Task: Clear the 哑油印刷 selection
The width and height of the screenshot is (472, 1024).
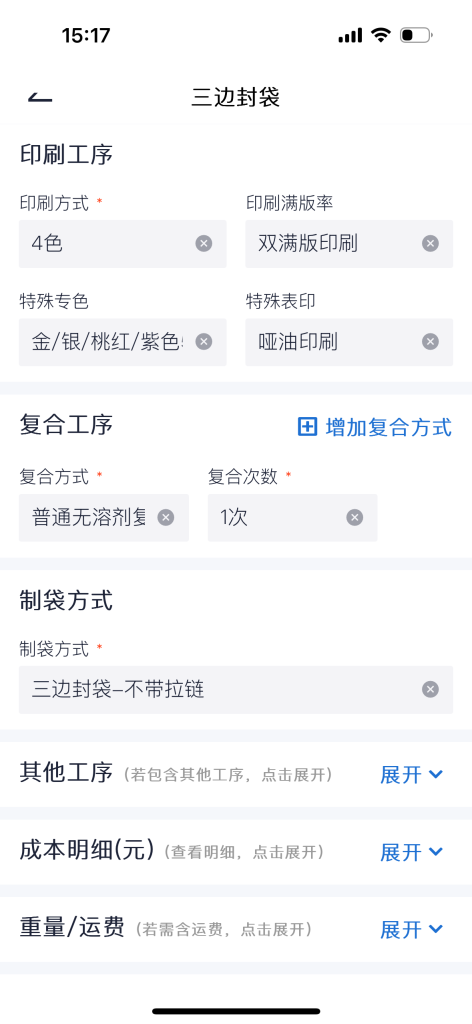Action: tap(430, 342)
